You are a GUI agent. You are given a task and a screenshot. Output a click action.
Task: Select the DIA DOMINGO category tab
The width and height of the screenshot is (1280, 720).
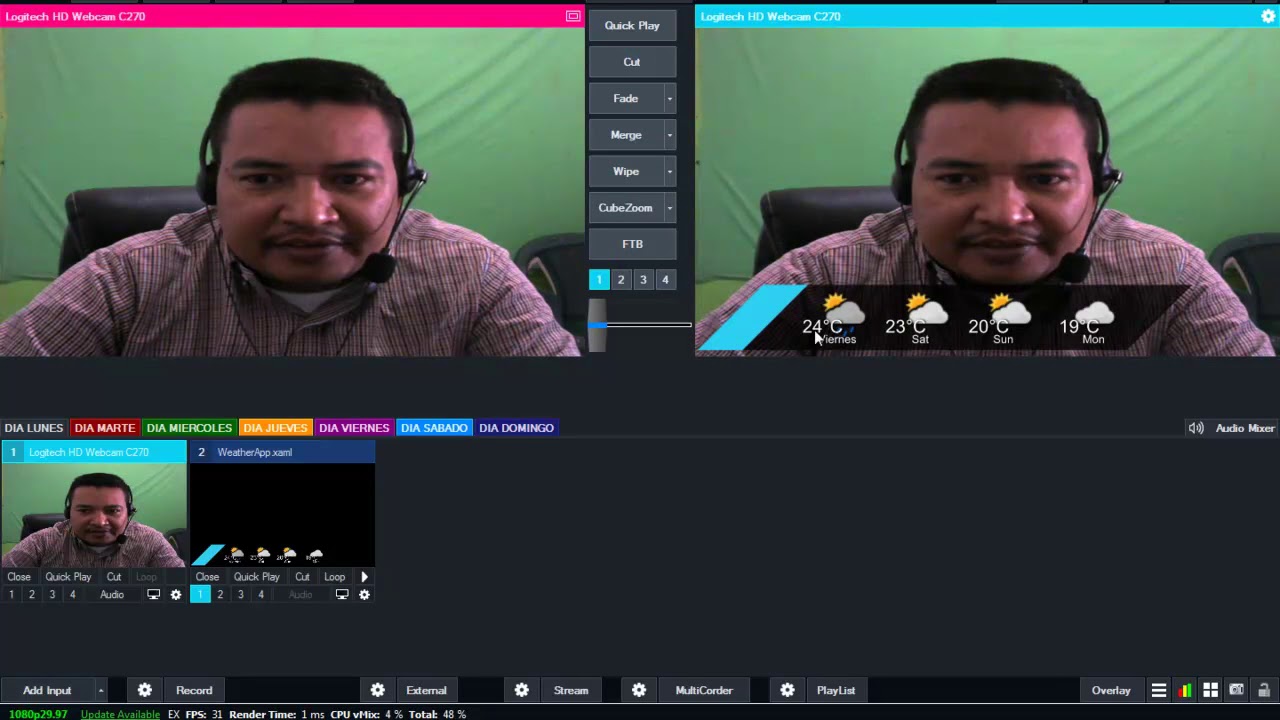coord(516,428)
